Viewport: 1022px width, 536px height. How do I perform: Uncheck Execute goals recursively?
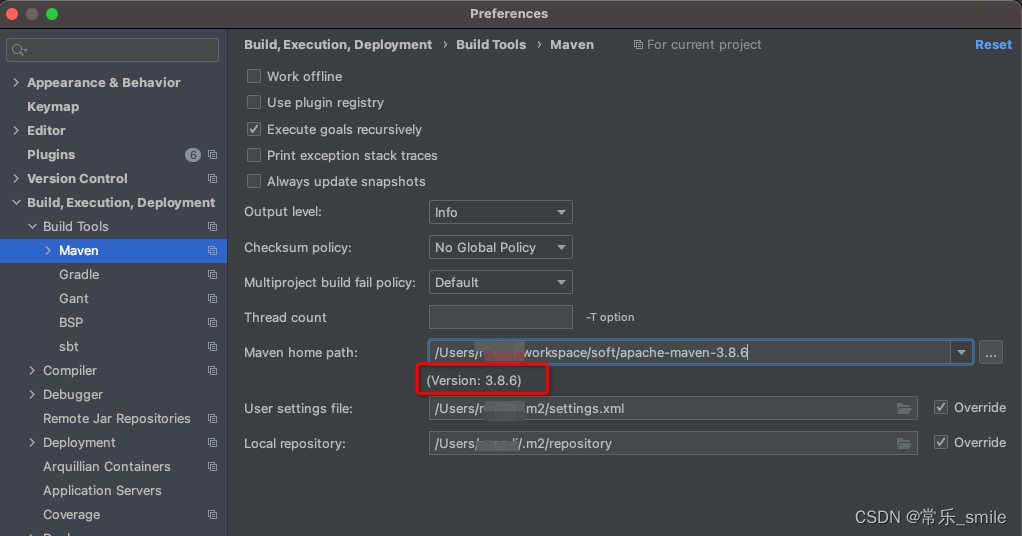point(254,129)
